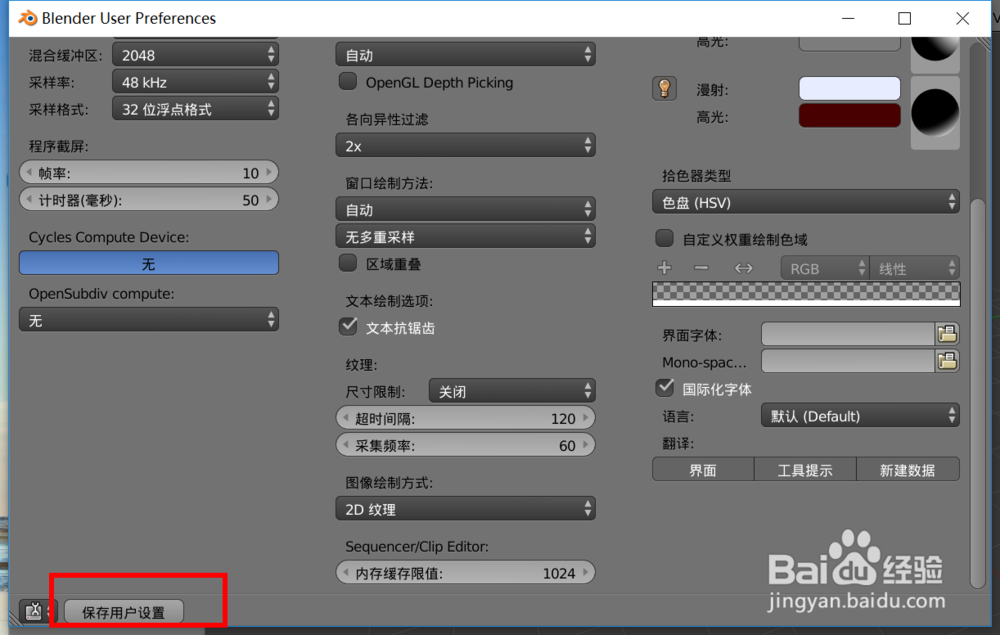Browse for 界面字体 font file folder icon
Image resolution: width=1000 pixels, height=635 pixels.
coord(947,333)
